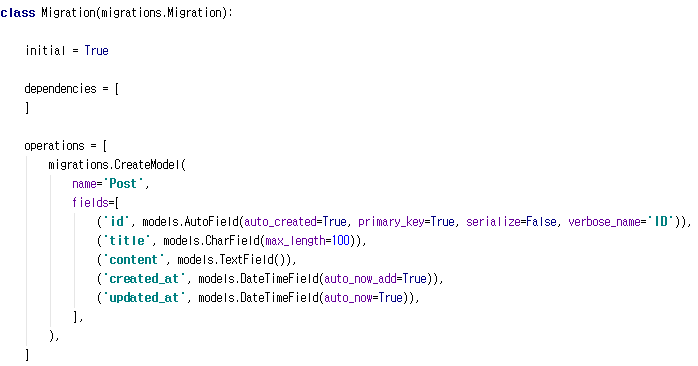
Task: Click the 'created_at' string literal
Action: [144, 279]
